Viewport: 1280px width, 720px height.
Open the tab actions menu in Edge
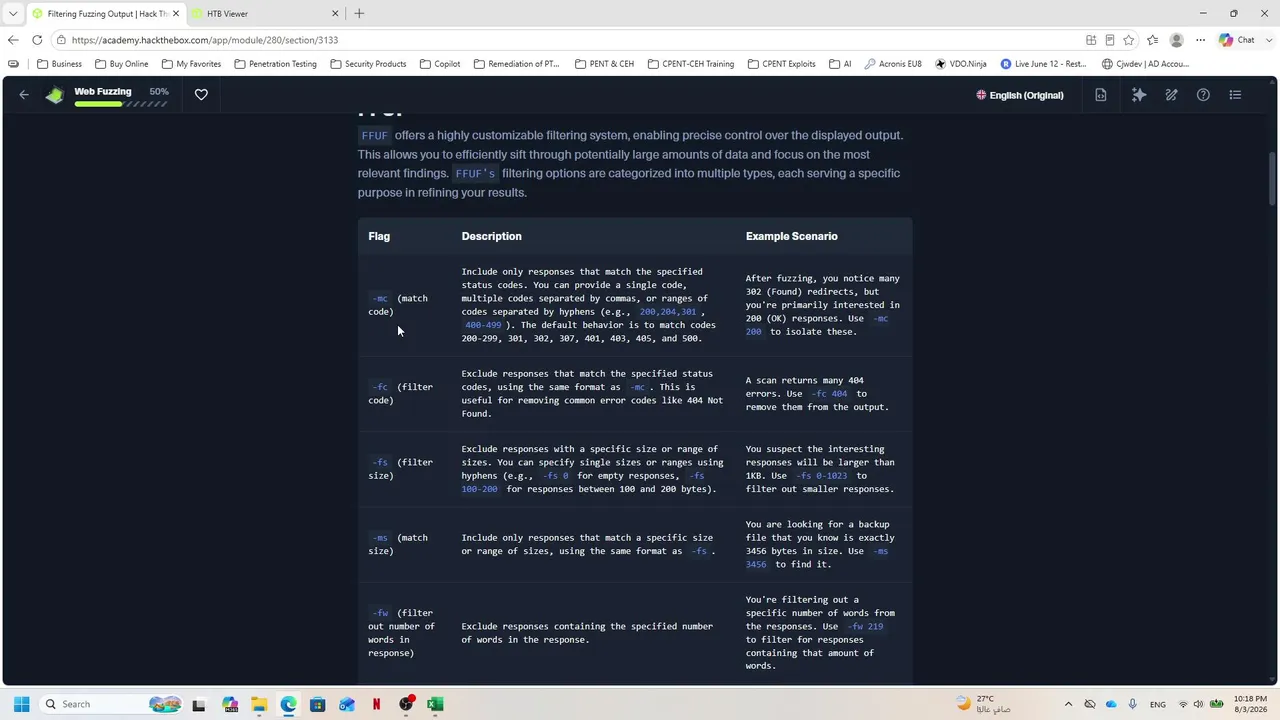tap(12, 14)
